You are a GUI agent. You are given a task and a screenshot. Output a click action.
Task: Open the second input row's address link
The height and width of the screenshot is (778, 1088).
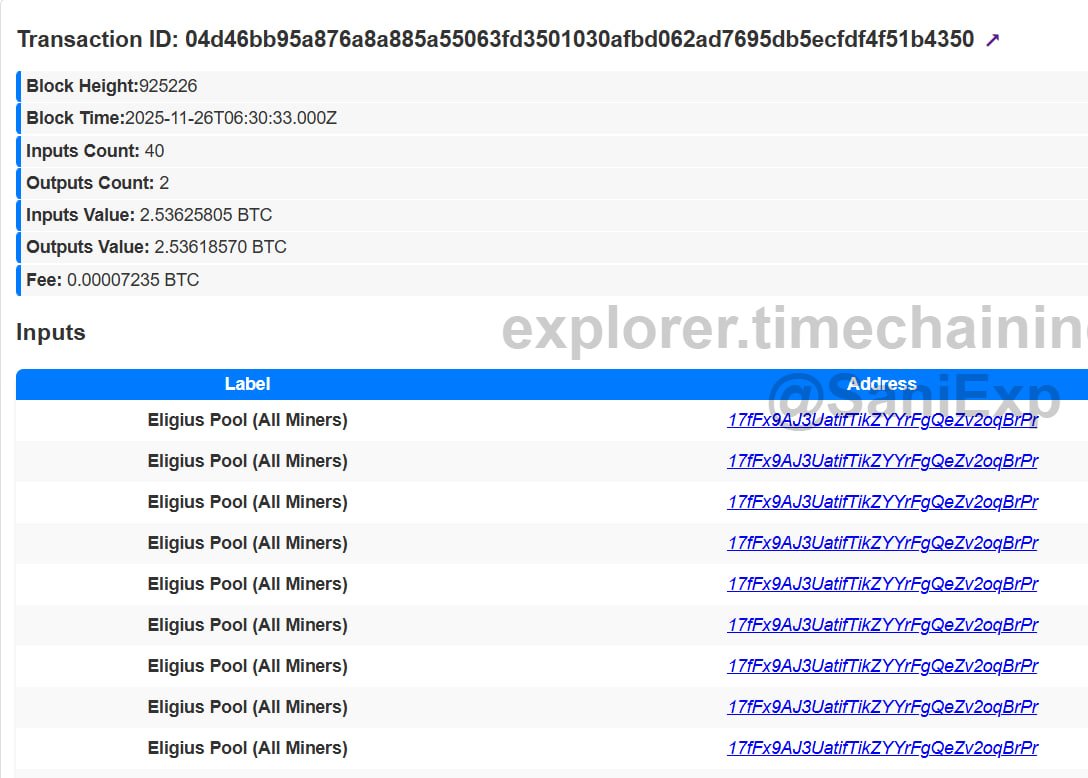883,461
